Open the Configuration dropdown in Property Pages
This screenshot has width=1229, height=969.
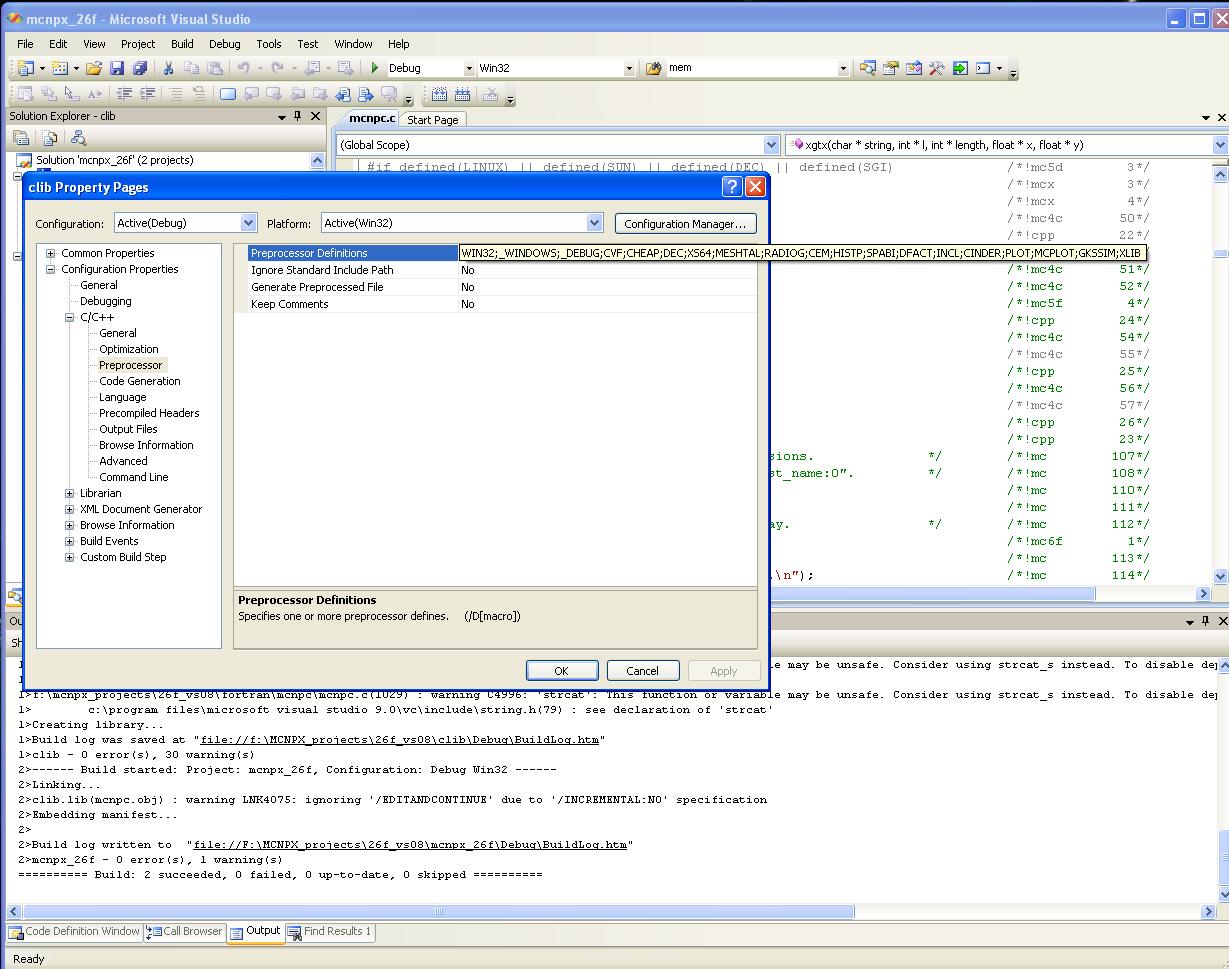(248, 223)
